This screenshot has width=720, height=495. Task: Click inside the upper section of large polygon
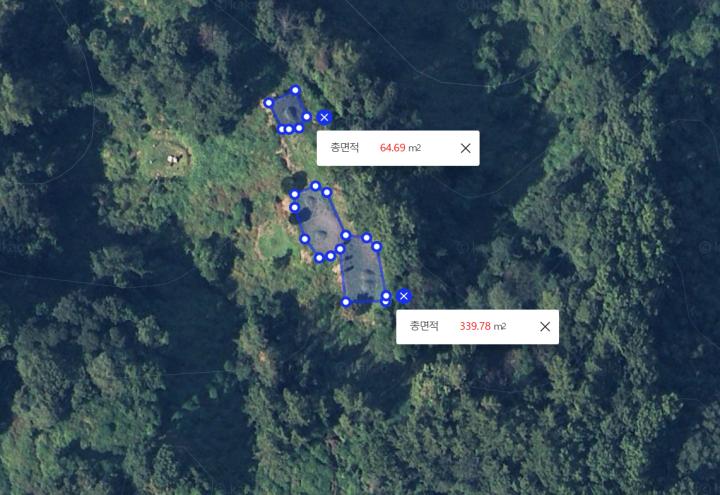point(318,223)
